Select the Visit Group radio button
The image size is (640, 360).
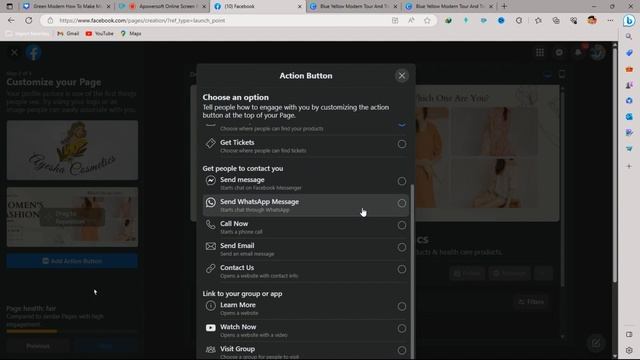click(402, 350)
